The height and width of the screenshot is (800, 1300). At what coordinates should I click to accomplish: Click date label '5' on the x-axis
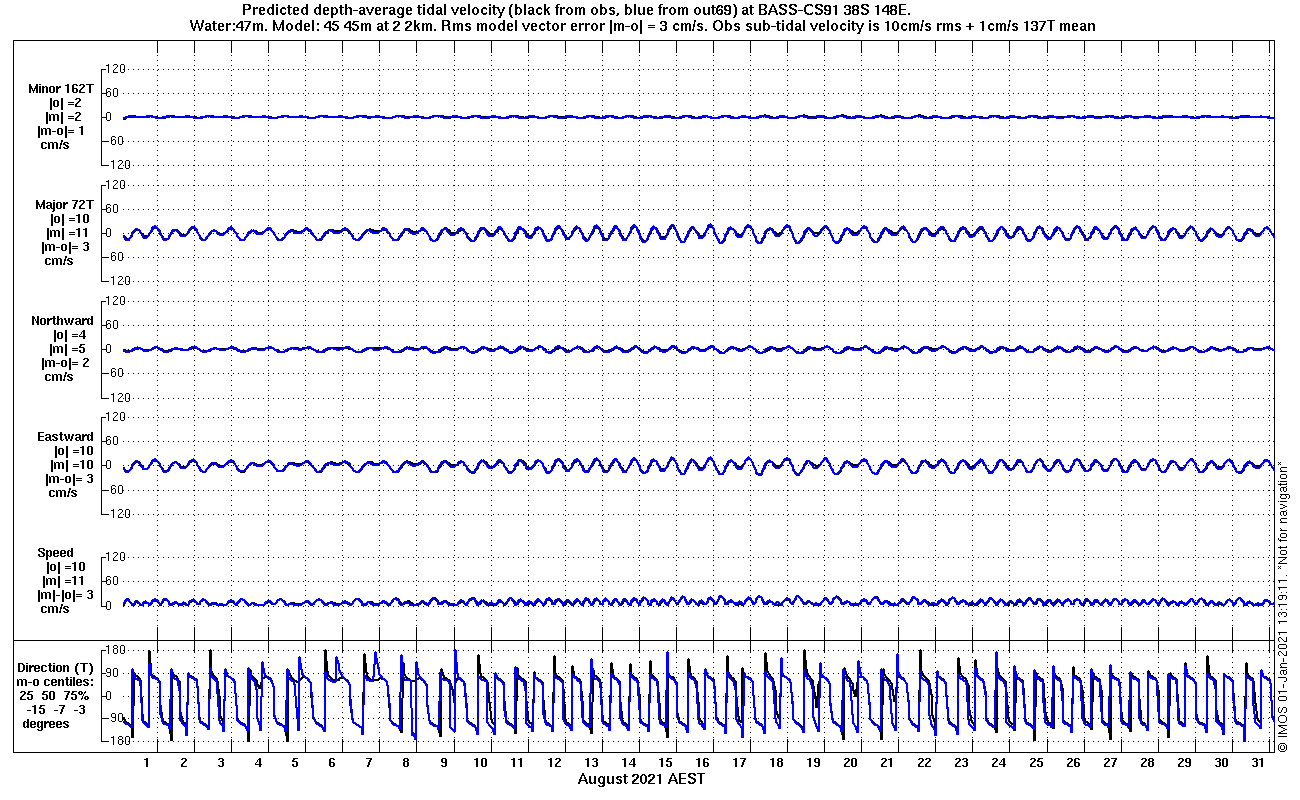[x=295, y=763]
